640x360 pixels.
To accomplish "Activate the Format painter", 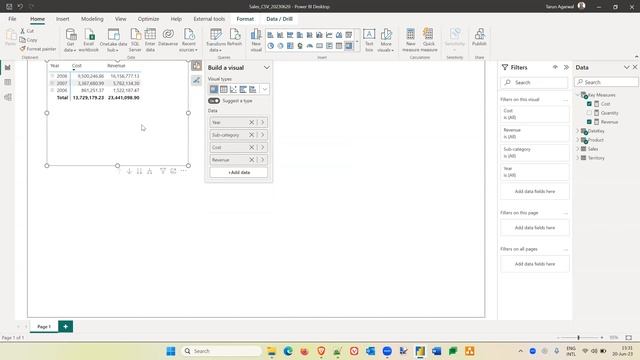I will (38, 49).
